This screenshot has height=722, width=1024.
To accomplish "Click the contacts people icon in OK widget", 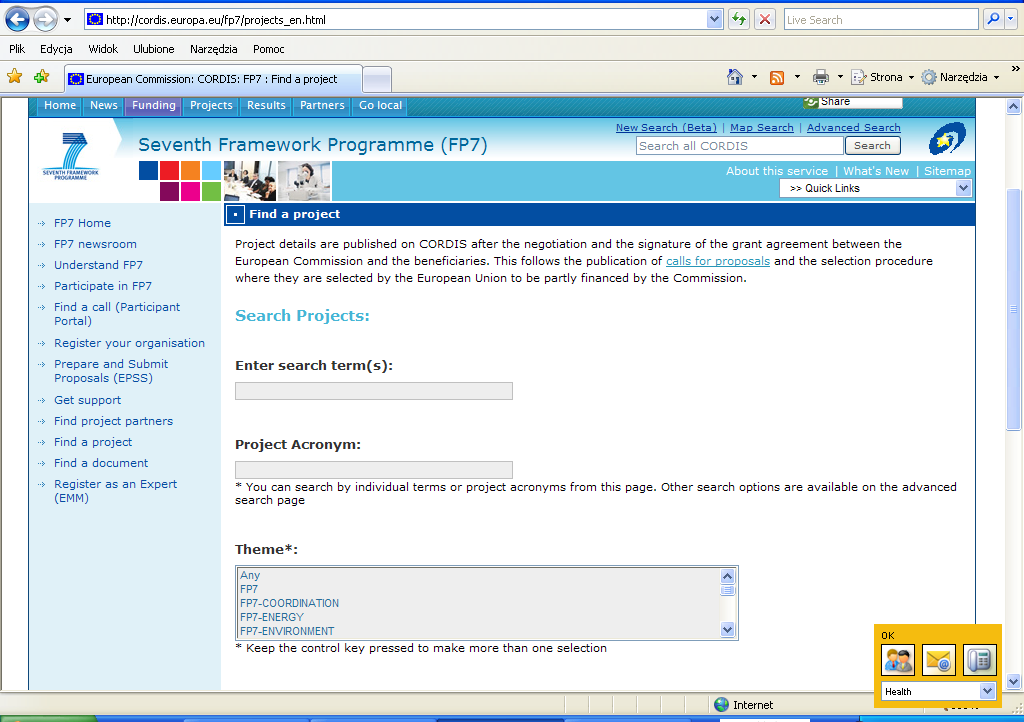I will (898, 660).
